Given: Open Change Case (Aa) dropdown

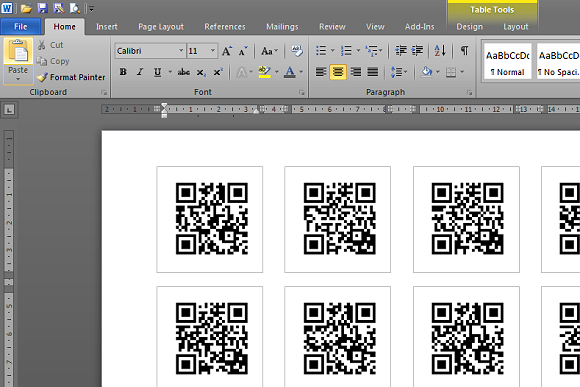Looking at the screenshot, I should click(x=269, y=51).
